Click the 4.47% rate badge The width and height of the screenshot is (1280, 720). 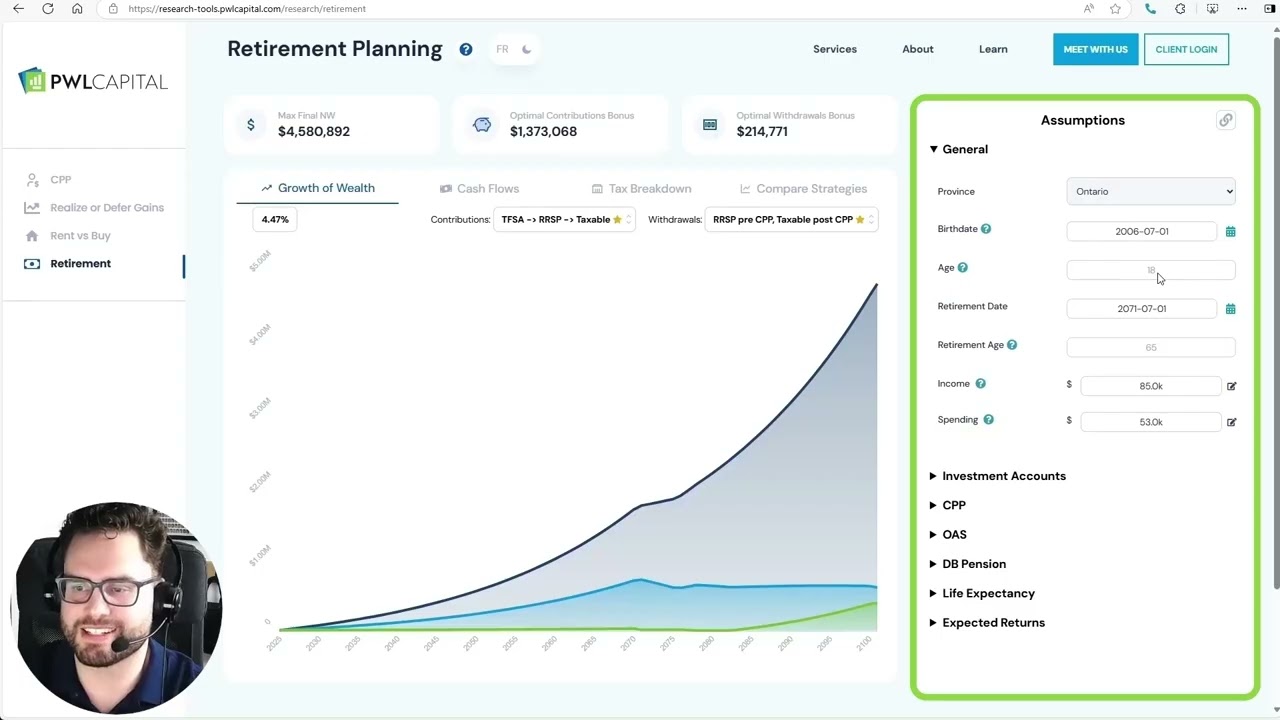pos(275,220)
